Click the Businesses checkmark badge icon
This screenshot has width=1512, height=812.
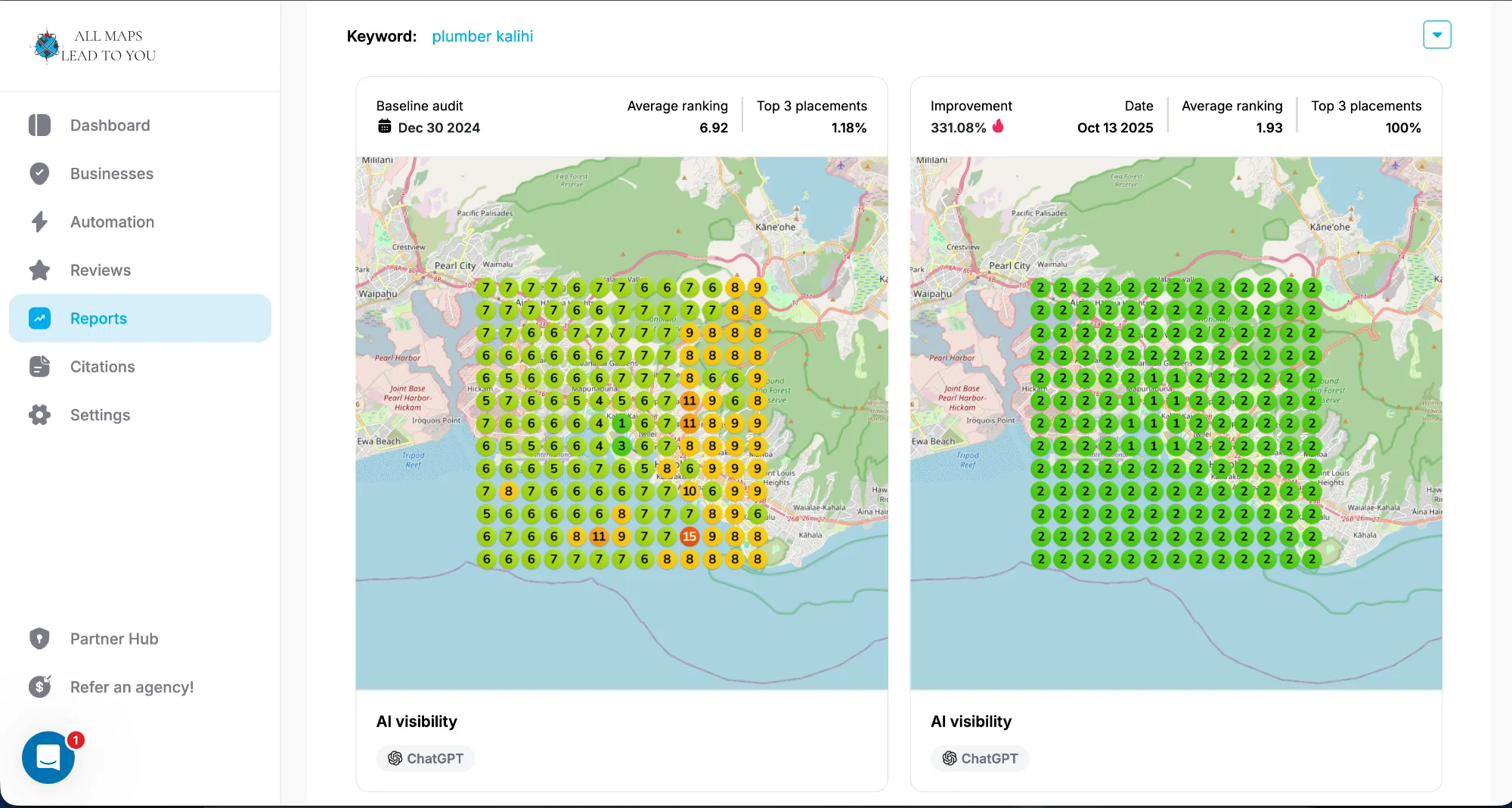click(40, 174)
